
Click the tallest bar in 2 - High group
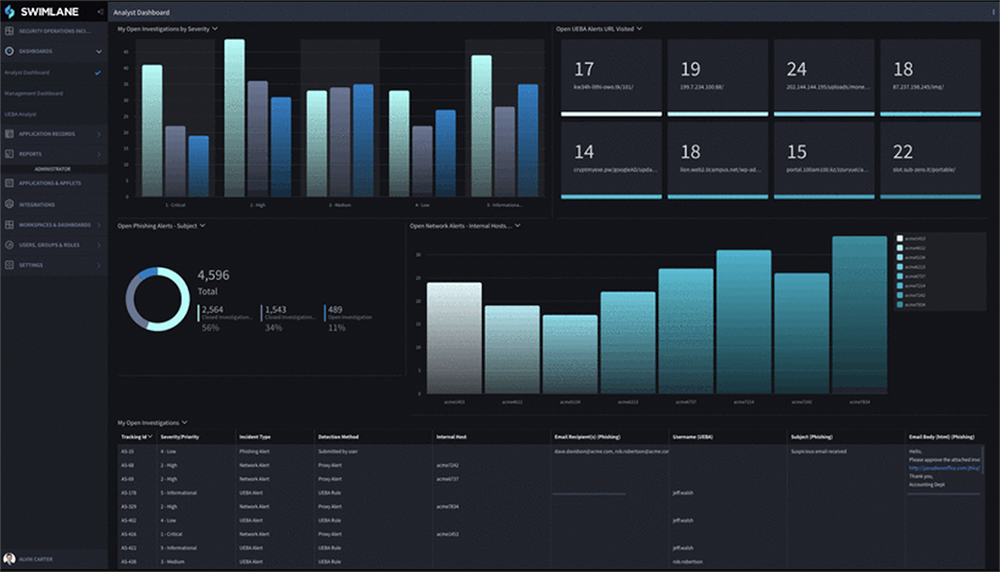234,118
